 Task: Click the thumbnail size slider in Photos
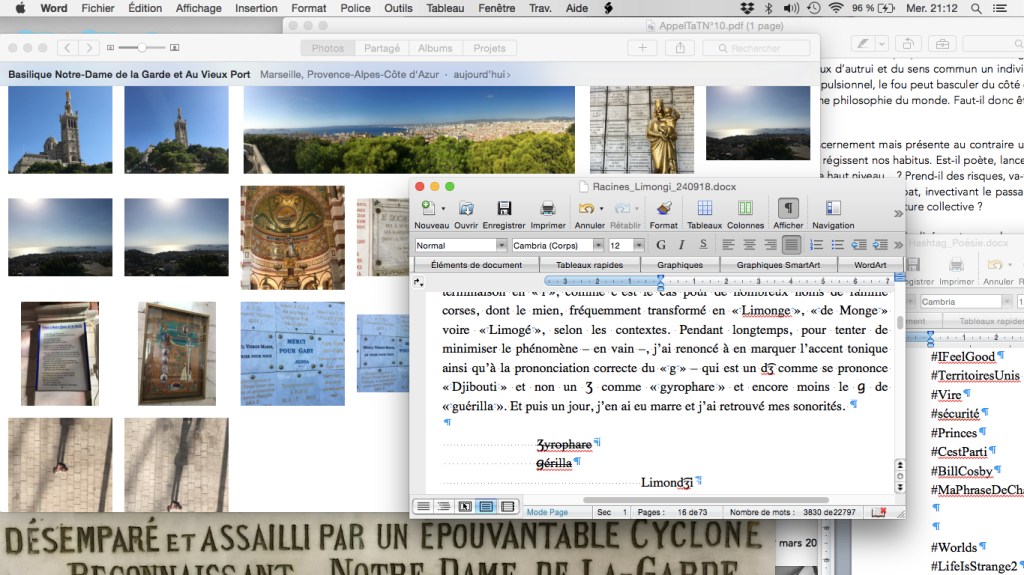143,48
